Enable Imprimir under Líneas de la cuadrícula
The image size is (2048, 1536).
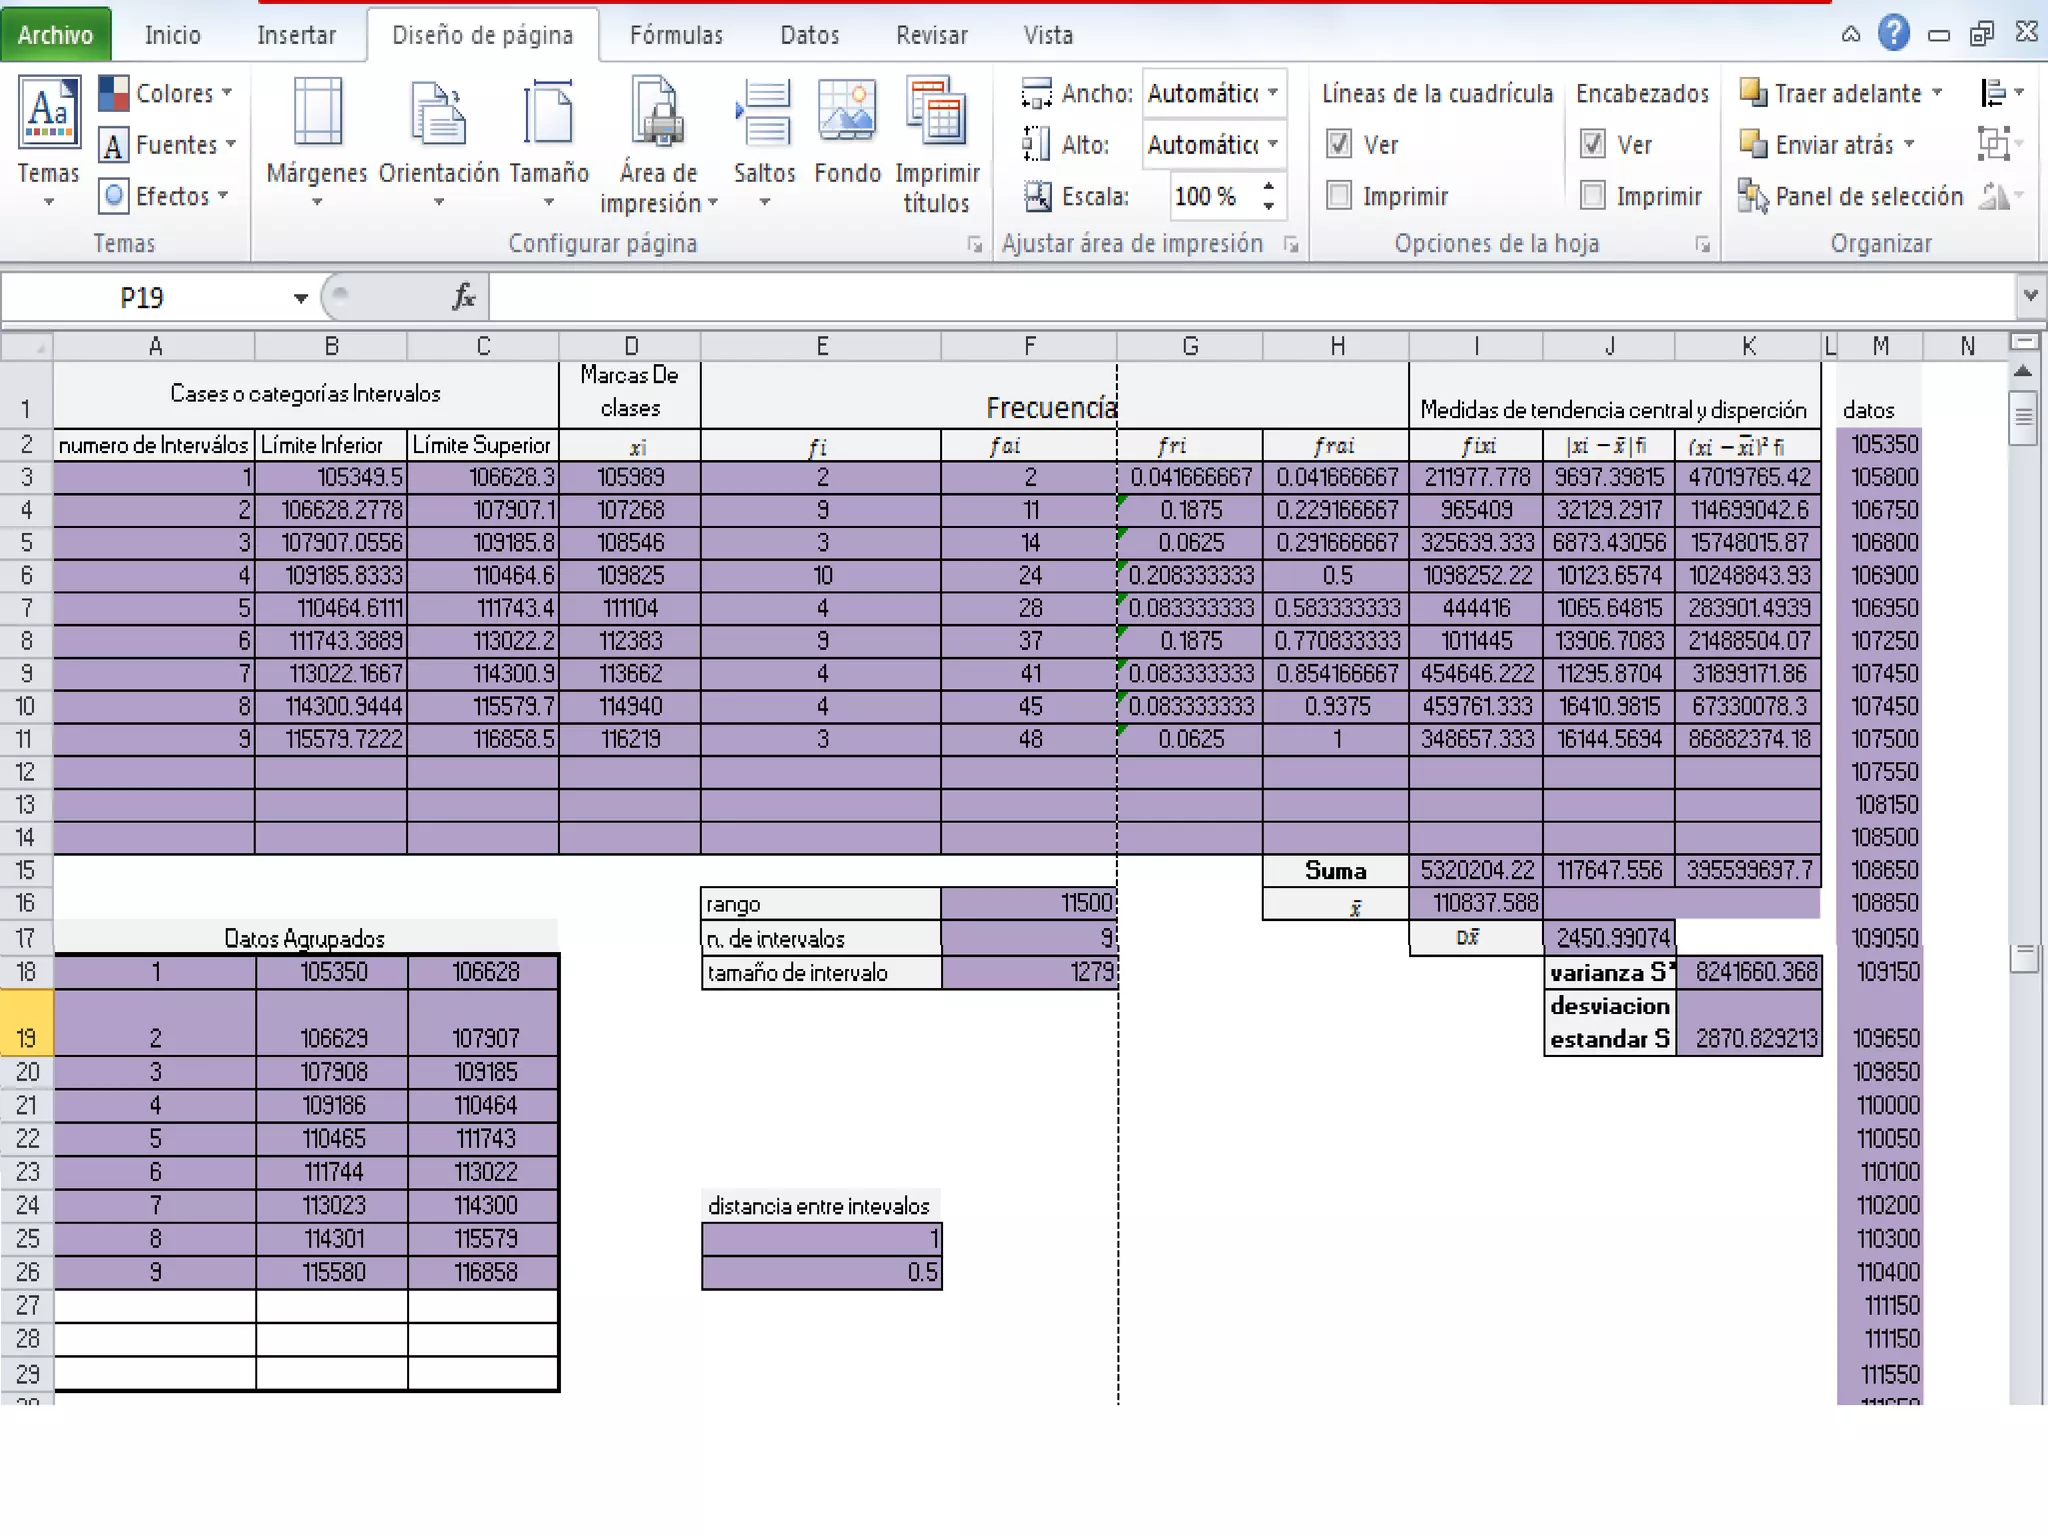[x=1339, y=196]
